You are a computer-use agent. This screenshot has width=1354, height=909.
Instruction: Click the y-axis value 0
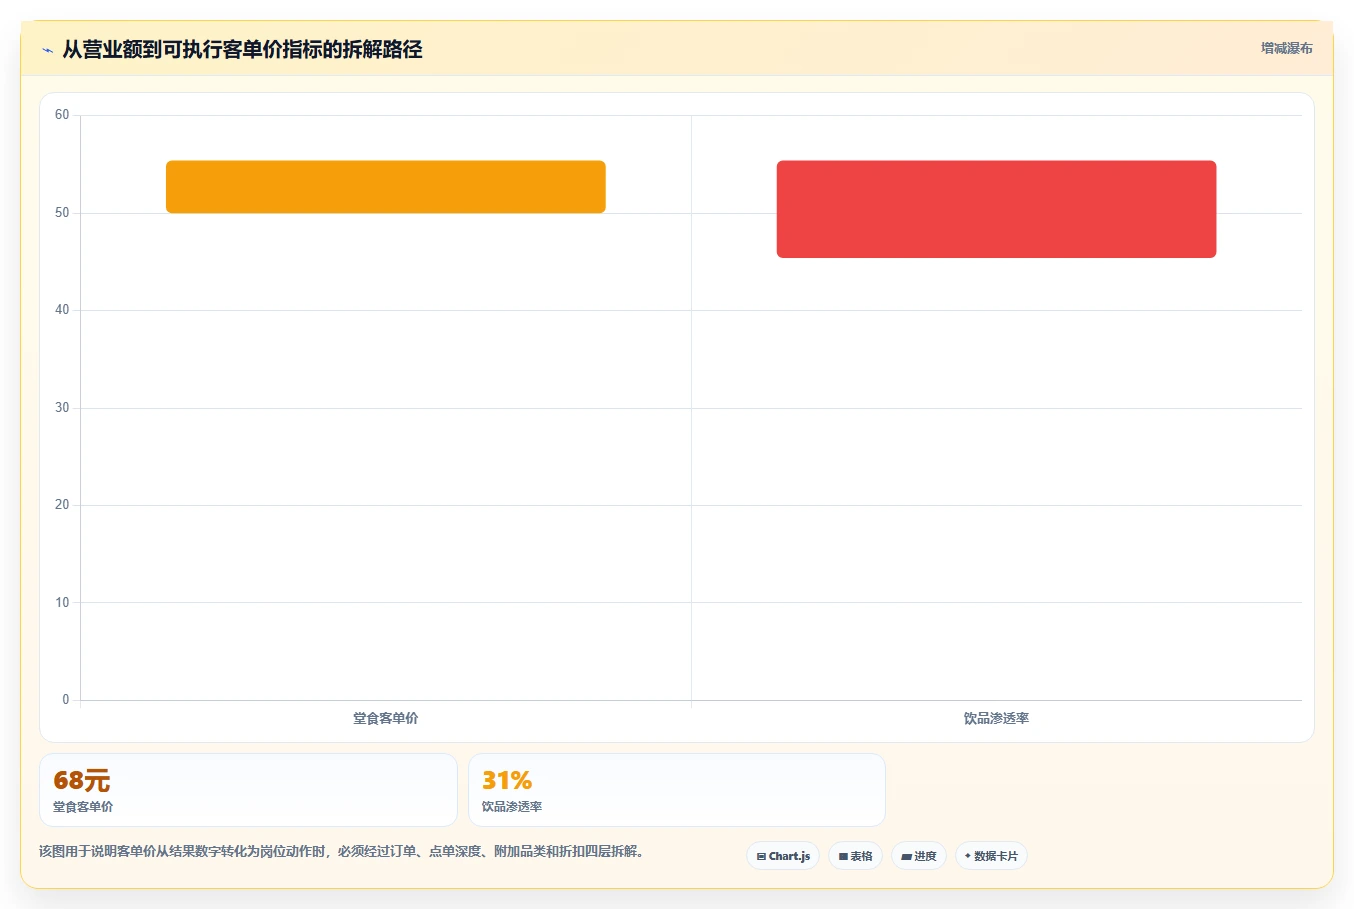[66, 700]
